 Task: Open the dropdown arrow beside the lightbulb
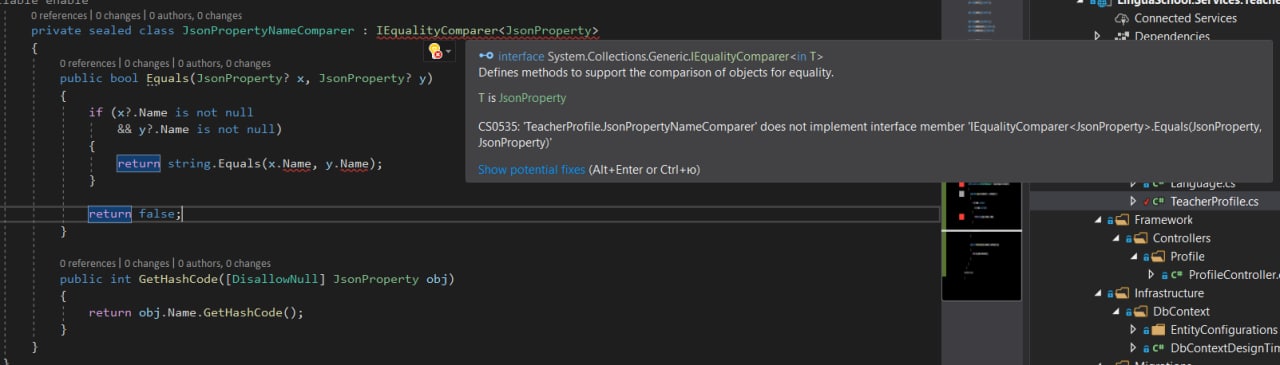pyautogui.click(x=448, y=51)
